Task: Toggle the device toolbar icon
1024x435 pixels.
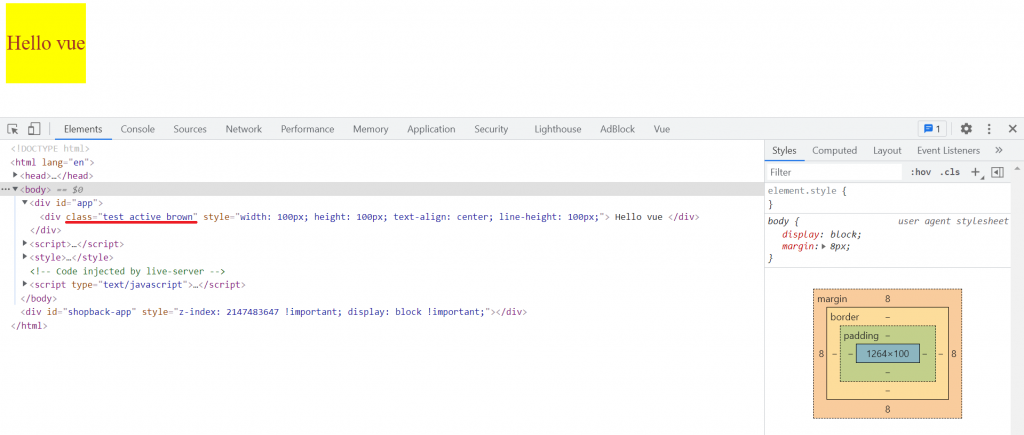Action: click(34, 129)
